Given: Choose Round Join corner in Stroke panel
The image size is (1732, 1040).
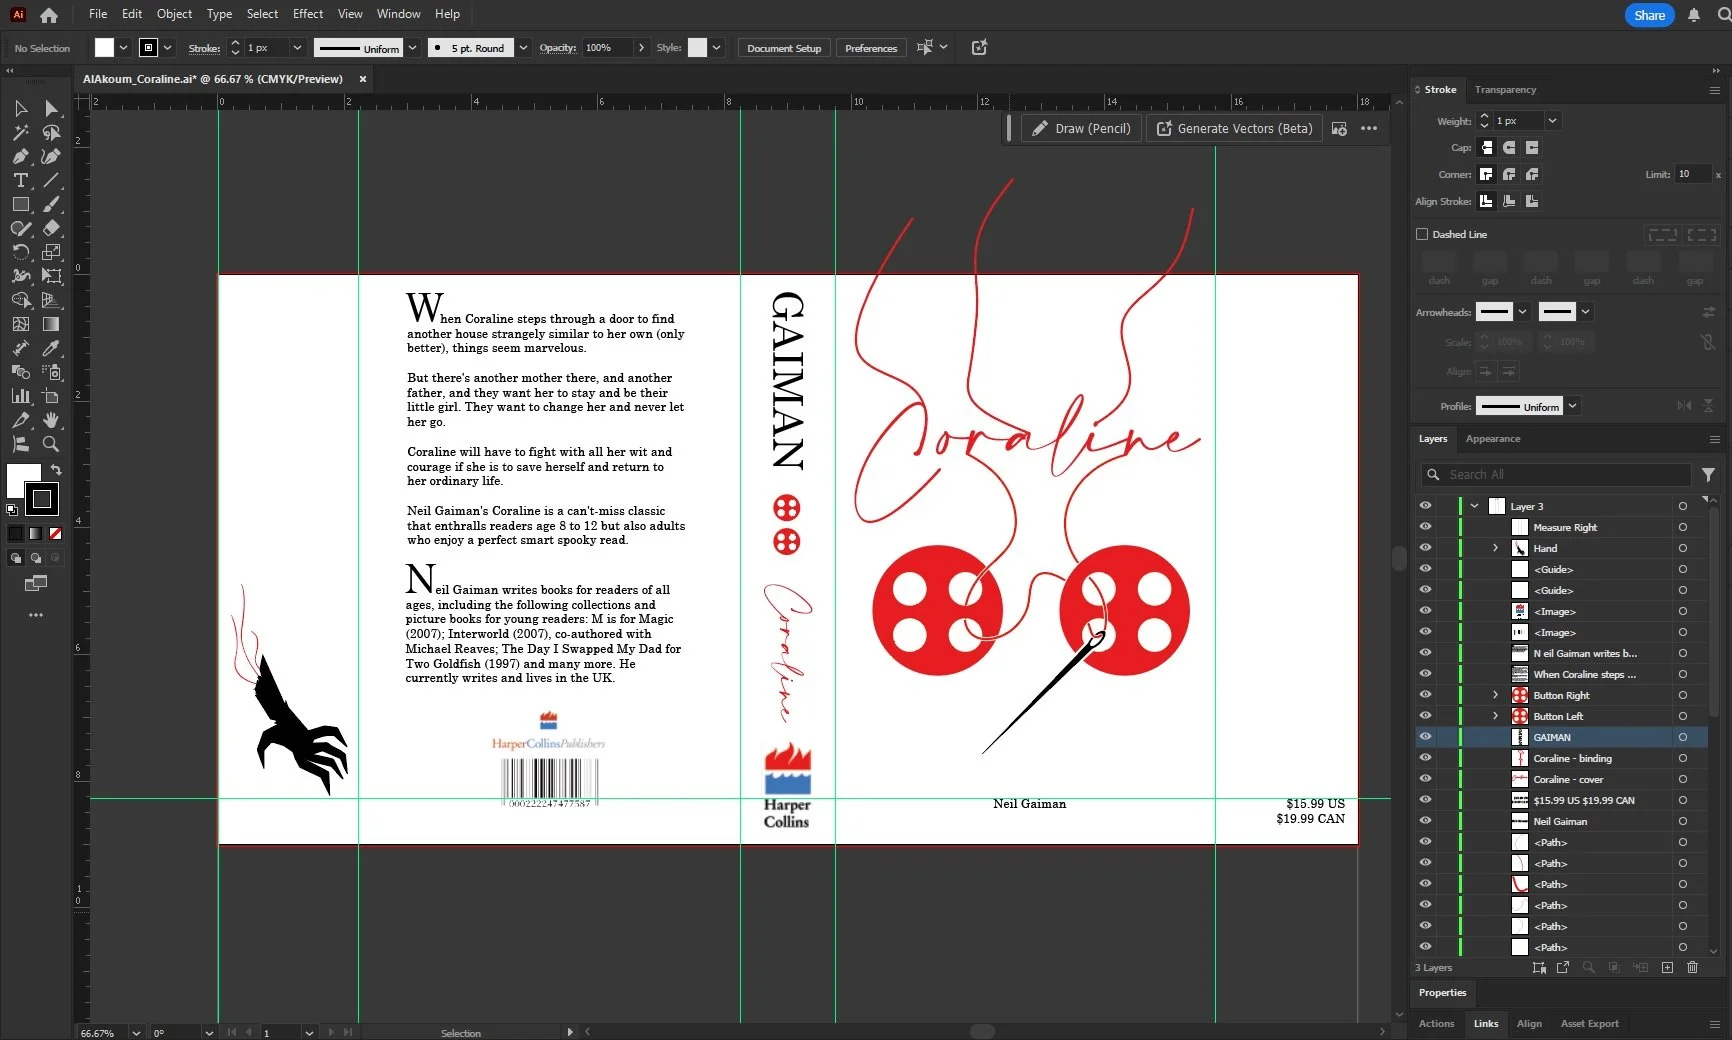Looking at the screenshot, I should [1509, 174].
